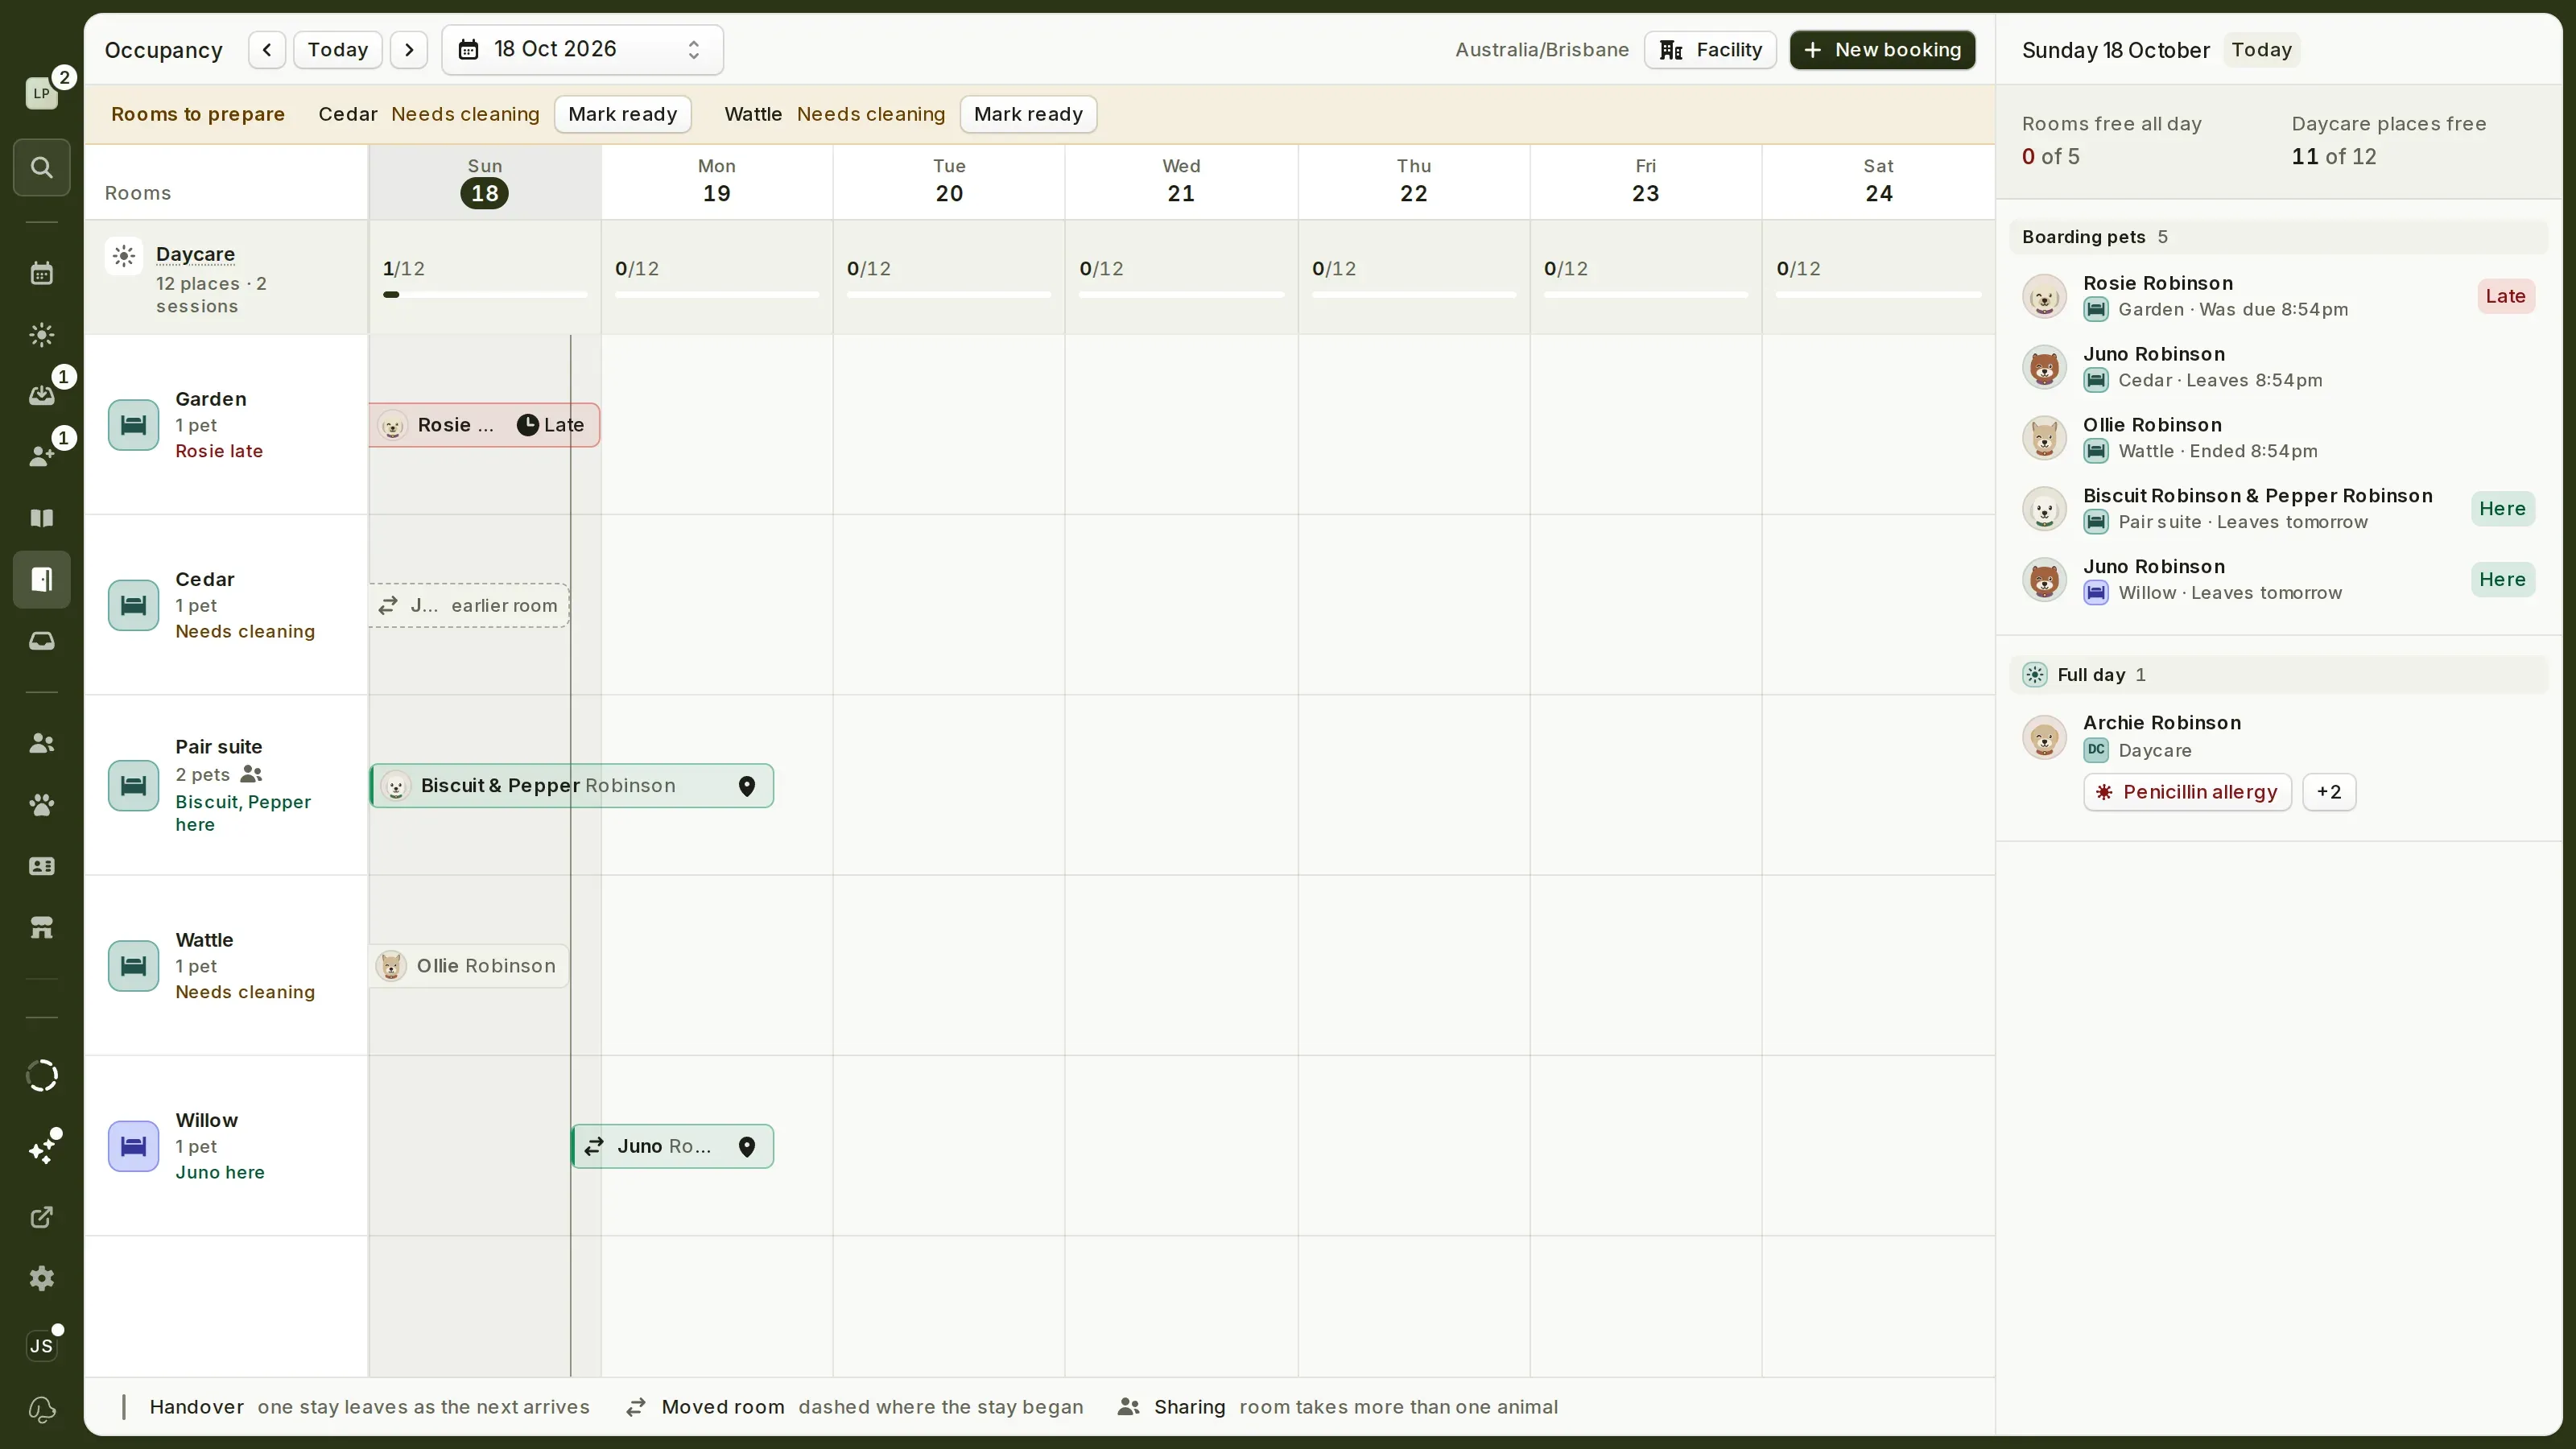Select Mon 19 column header
Image resolution: width=2576 pixels, height=1449 pixels.
(717, 182)
